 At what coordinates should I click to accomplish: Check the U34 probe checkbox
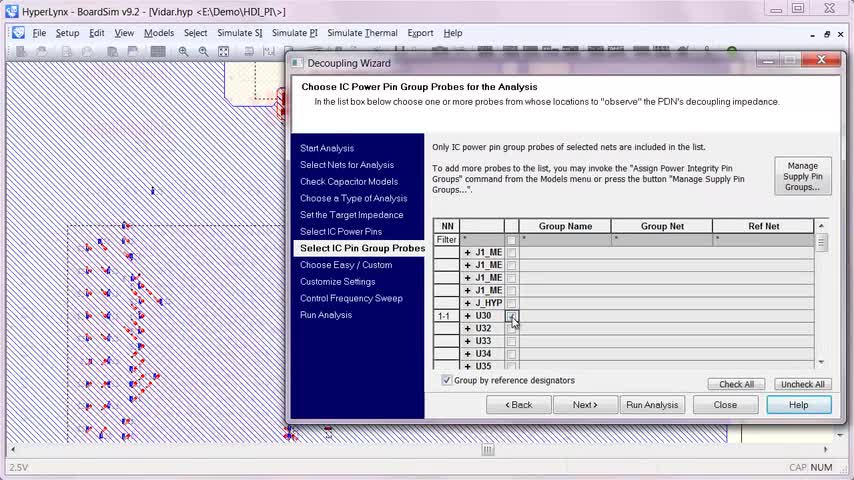511,354
